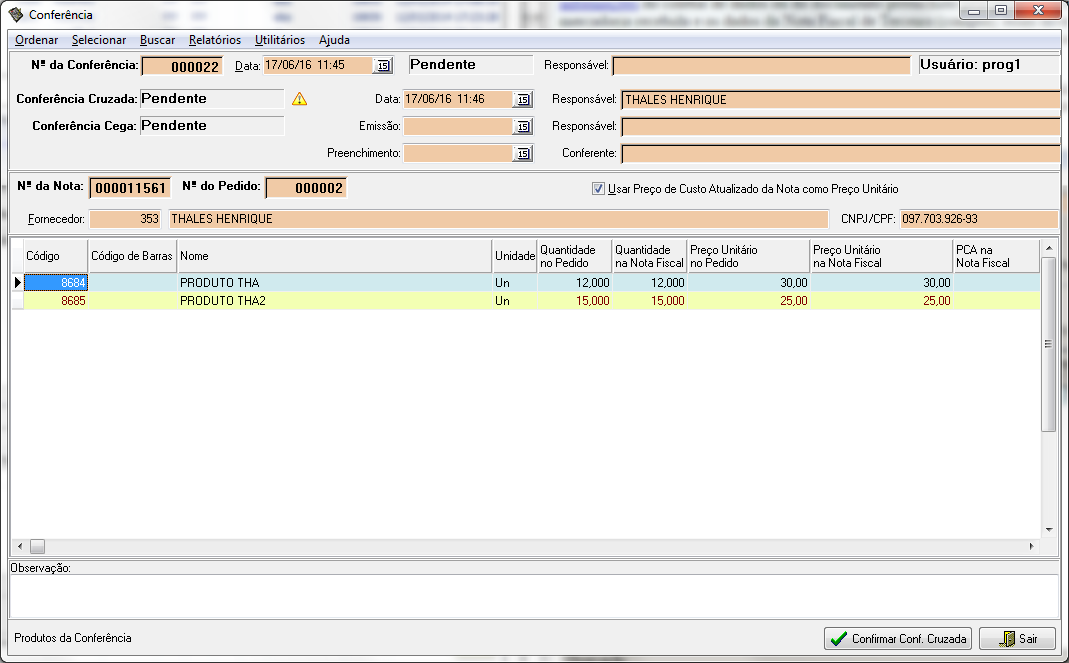Screen dimensions: 1069x663
Task: Expand the Utilitários menu
Action: click(x=280, y=40)
